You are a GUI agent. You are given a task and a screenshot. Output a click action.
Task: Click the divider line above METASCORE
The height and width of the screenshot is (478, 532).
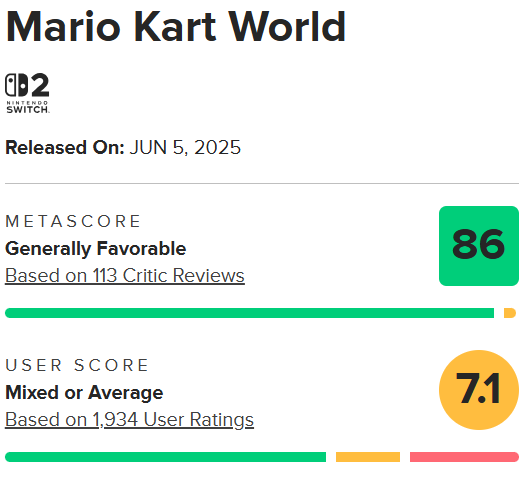(x=262, y=184)
